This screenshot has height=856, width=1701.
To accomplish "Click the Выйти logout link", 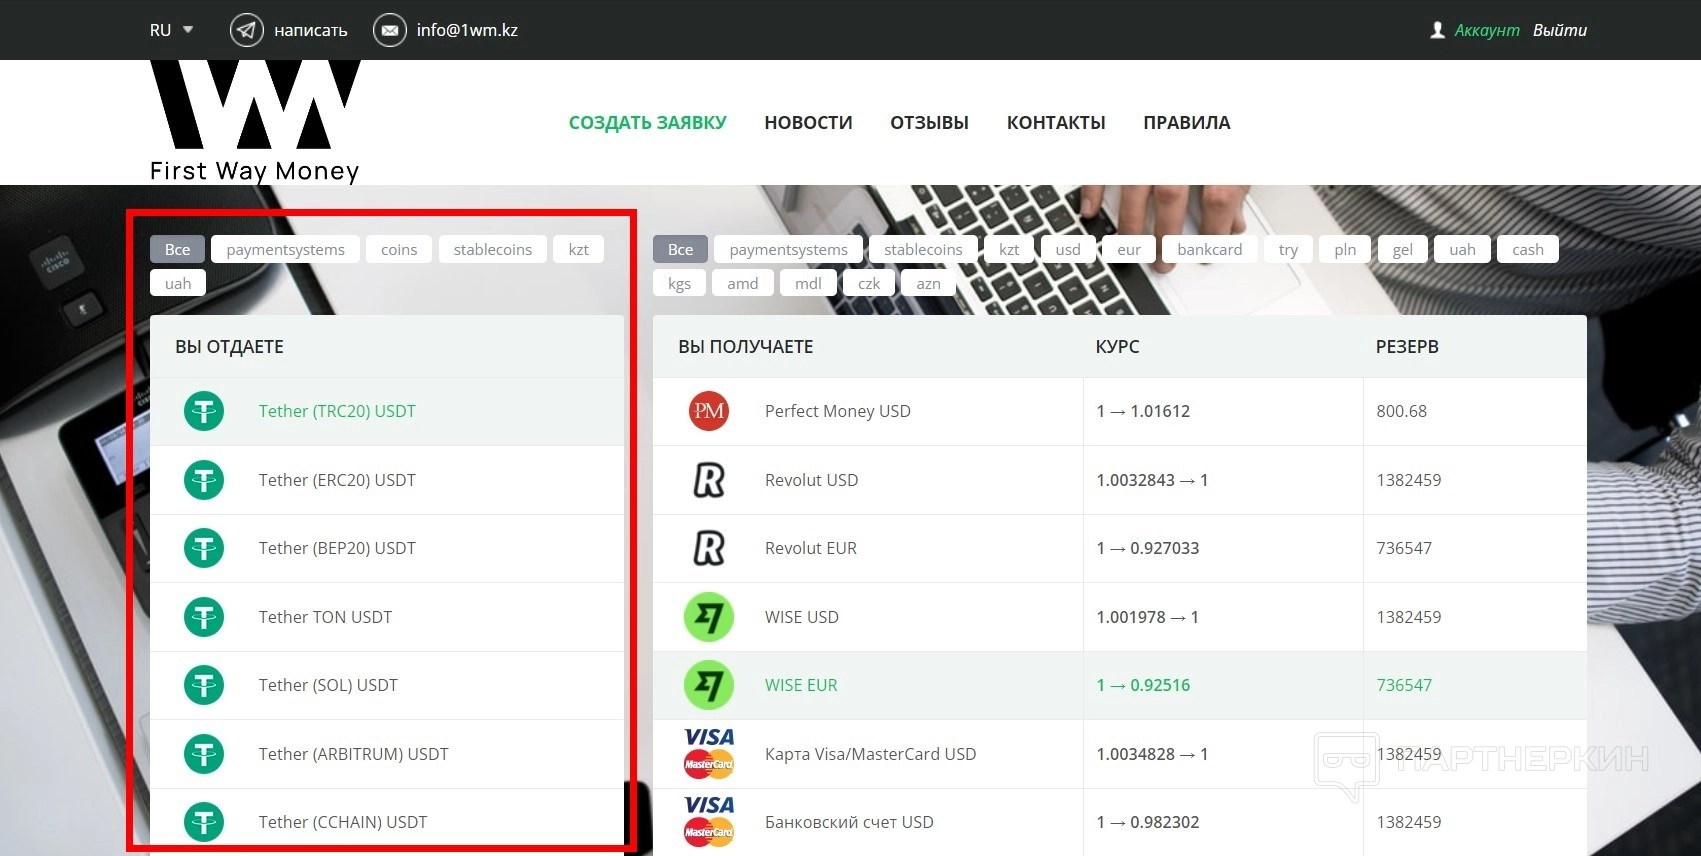I will point(1560,30).
